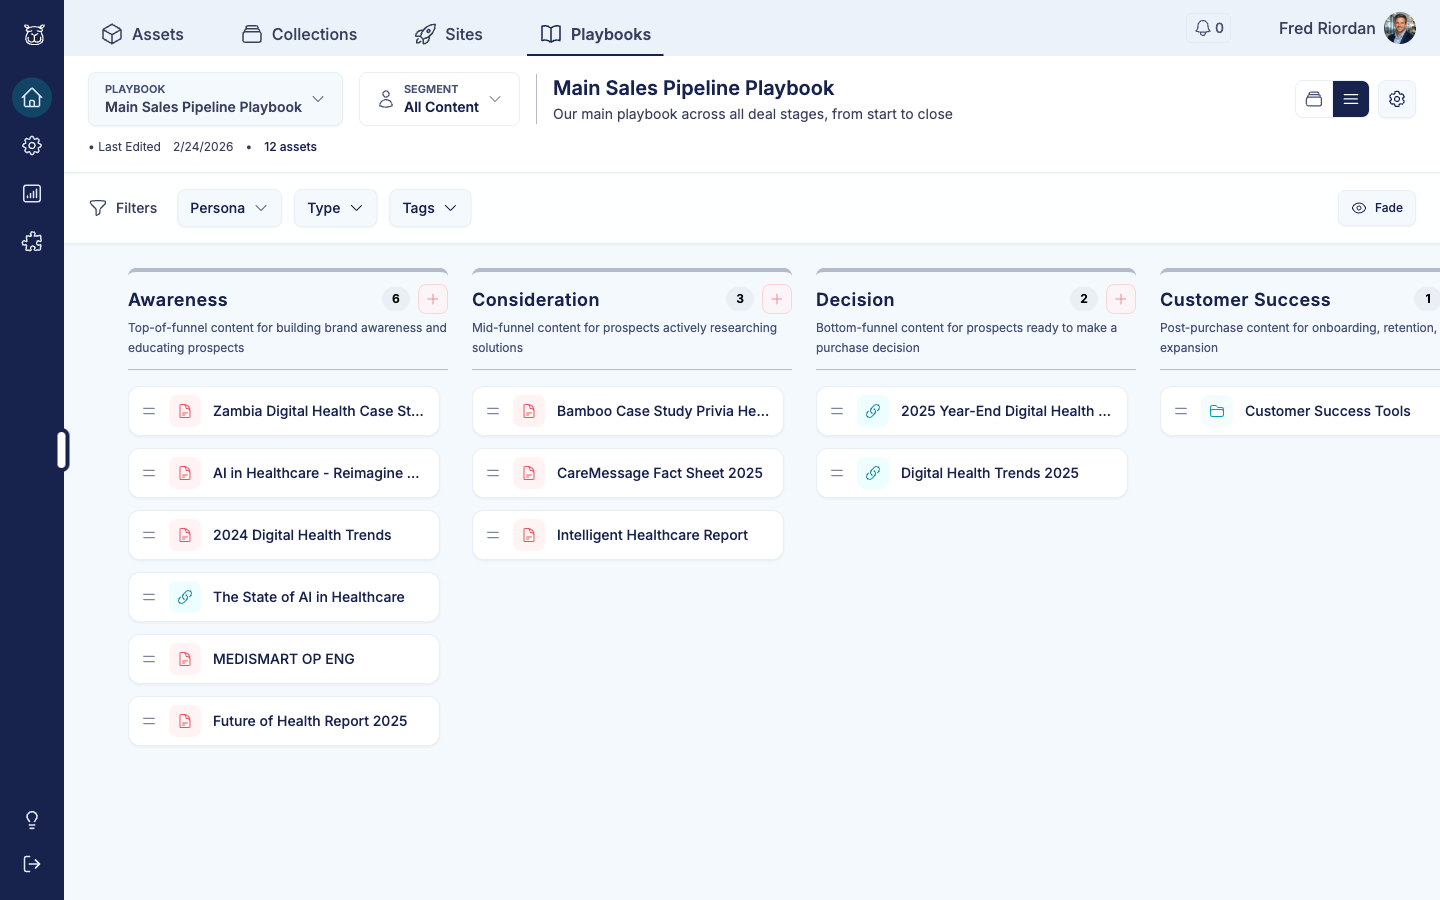Switch to card view layout
Image resolution: width=1440 pixels, height=900 pixels.
pyautogui.click(x=1314, y=99)
